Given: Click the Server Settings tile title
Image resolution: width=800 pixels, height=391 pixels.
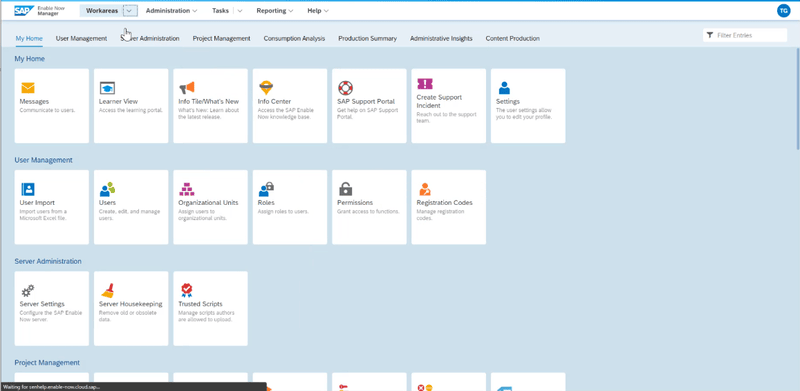Looking at the screenshot, I should pos(42,304).
